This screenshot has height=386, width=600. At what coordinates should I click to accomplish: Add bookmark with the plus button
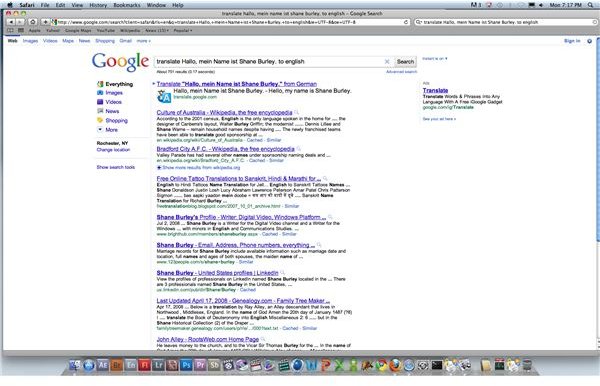tap(46, 22)
